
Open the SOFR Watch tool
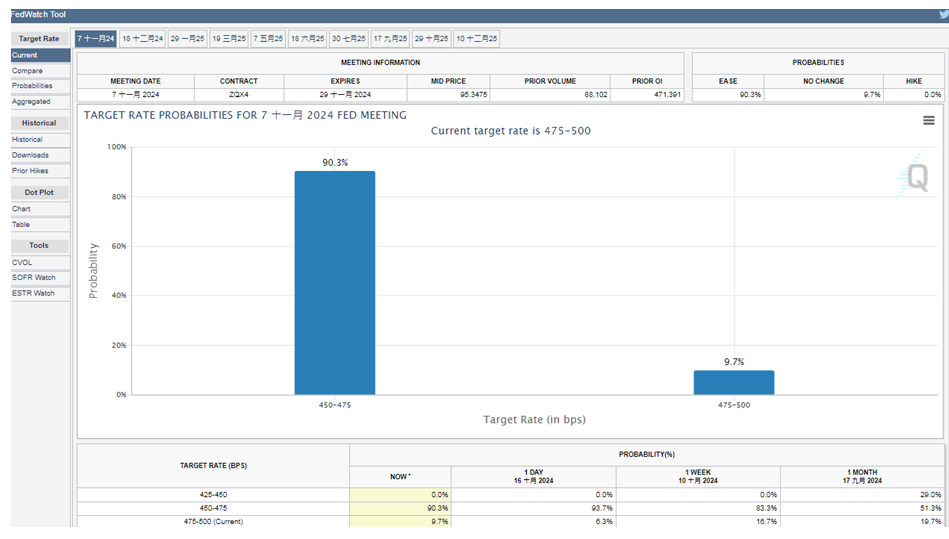click(33, 277)
